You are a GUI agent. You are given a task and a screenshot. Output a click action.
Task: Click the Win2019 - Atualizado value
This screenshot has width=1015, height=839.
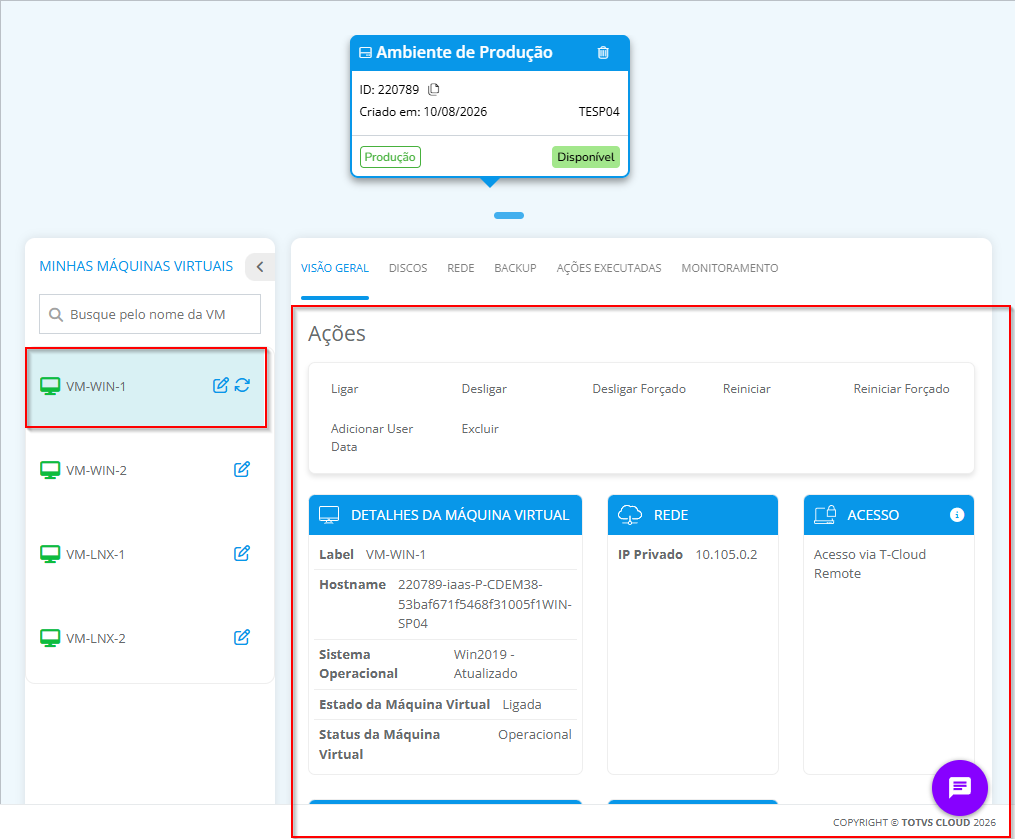pyautogui.click(x=485, y=664)
